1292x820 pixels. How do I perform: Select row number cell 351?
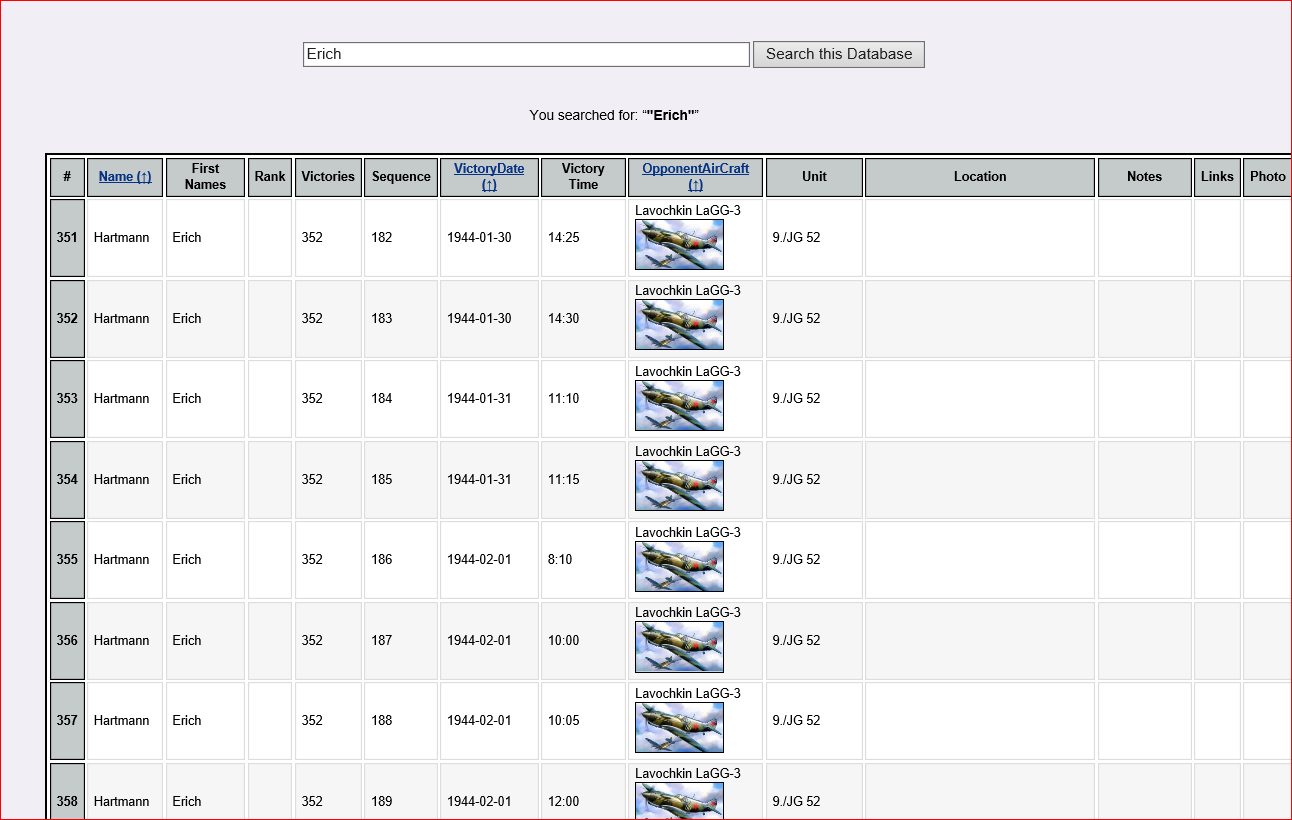point(67,238)
